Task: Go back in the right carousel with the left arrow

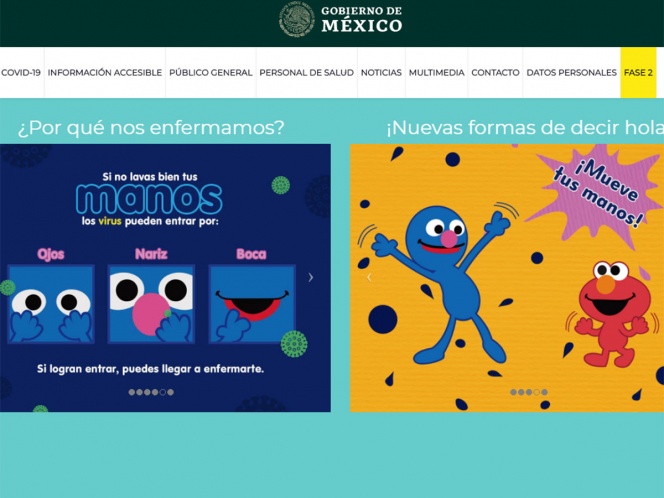Action: (x=369, y=277)
